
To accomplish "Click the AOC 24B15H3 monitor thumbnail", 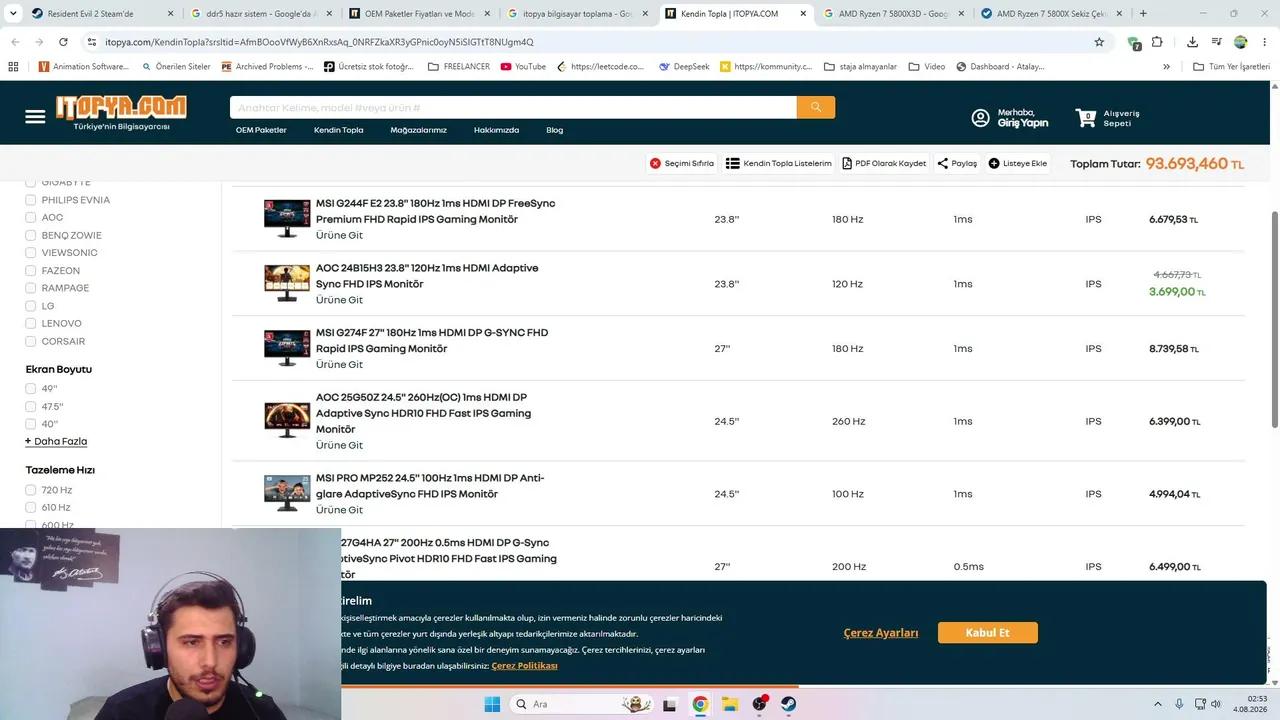I will click(287, 283).
